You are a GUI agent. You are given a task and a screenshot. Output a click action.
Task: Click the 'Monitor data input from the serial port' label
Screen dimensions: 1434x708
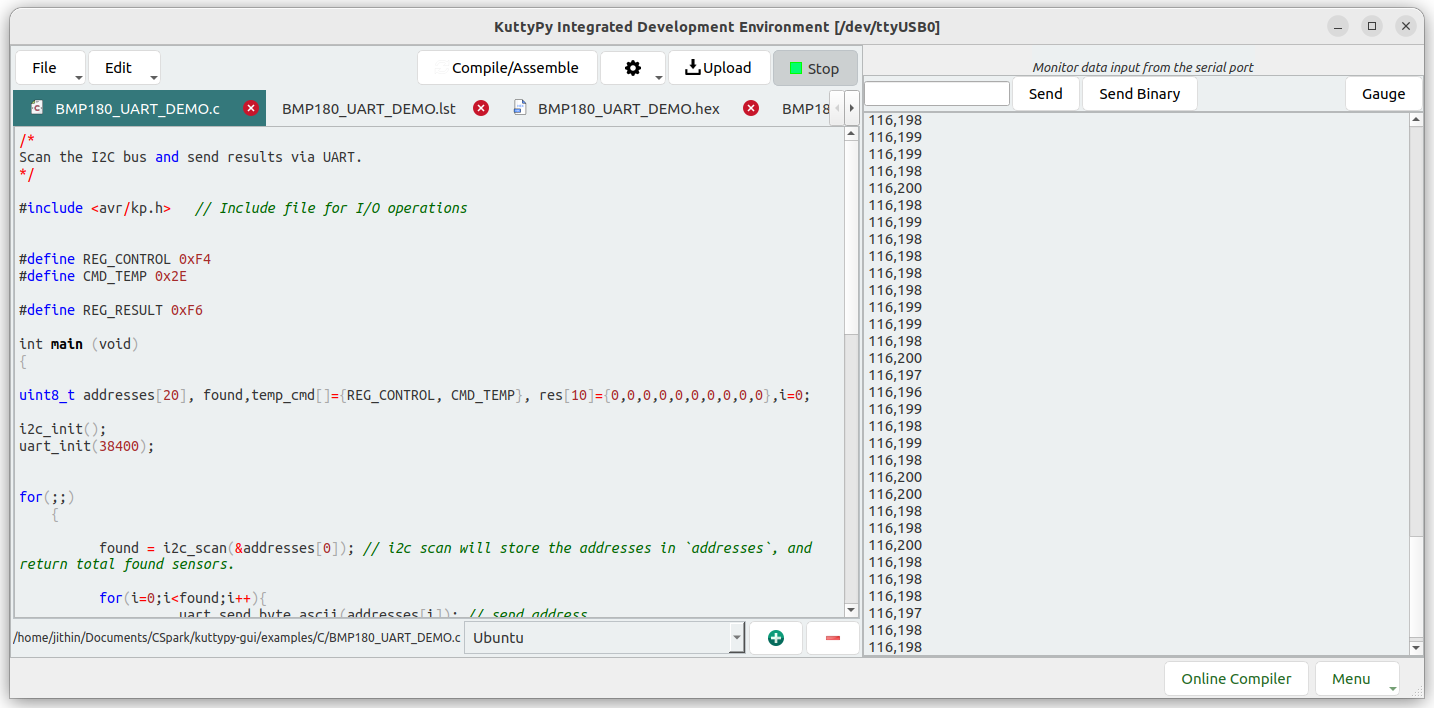tap(1143, 68)
